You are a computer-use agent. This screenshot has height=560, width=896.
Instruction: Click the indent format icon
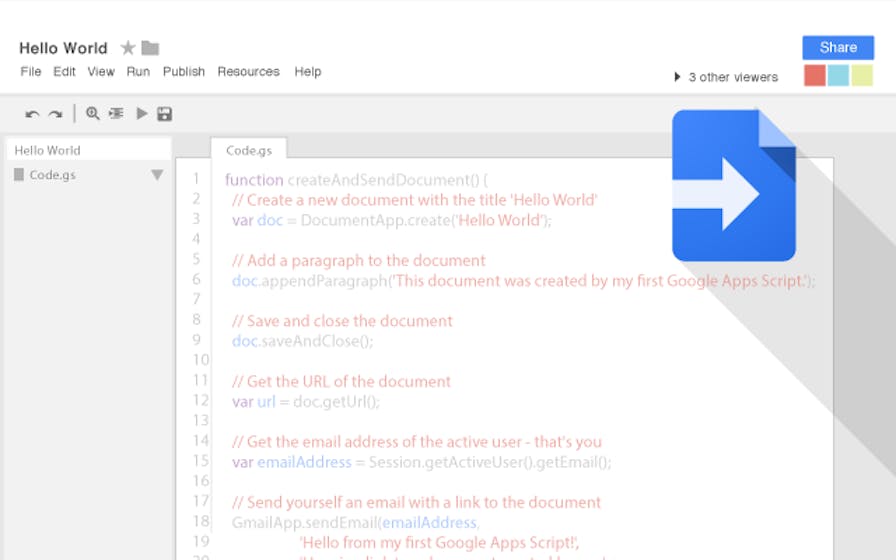[117, 114]
